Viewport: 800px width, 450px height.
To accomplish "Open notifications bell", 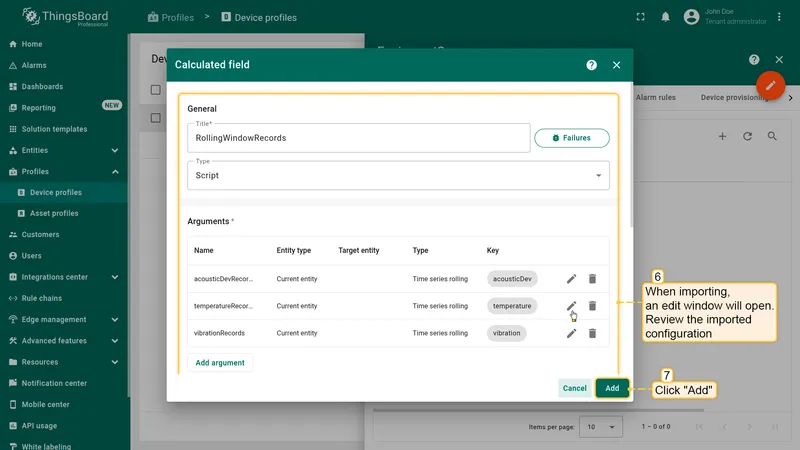I will [x=665, y=17].
